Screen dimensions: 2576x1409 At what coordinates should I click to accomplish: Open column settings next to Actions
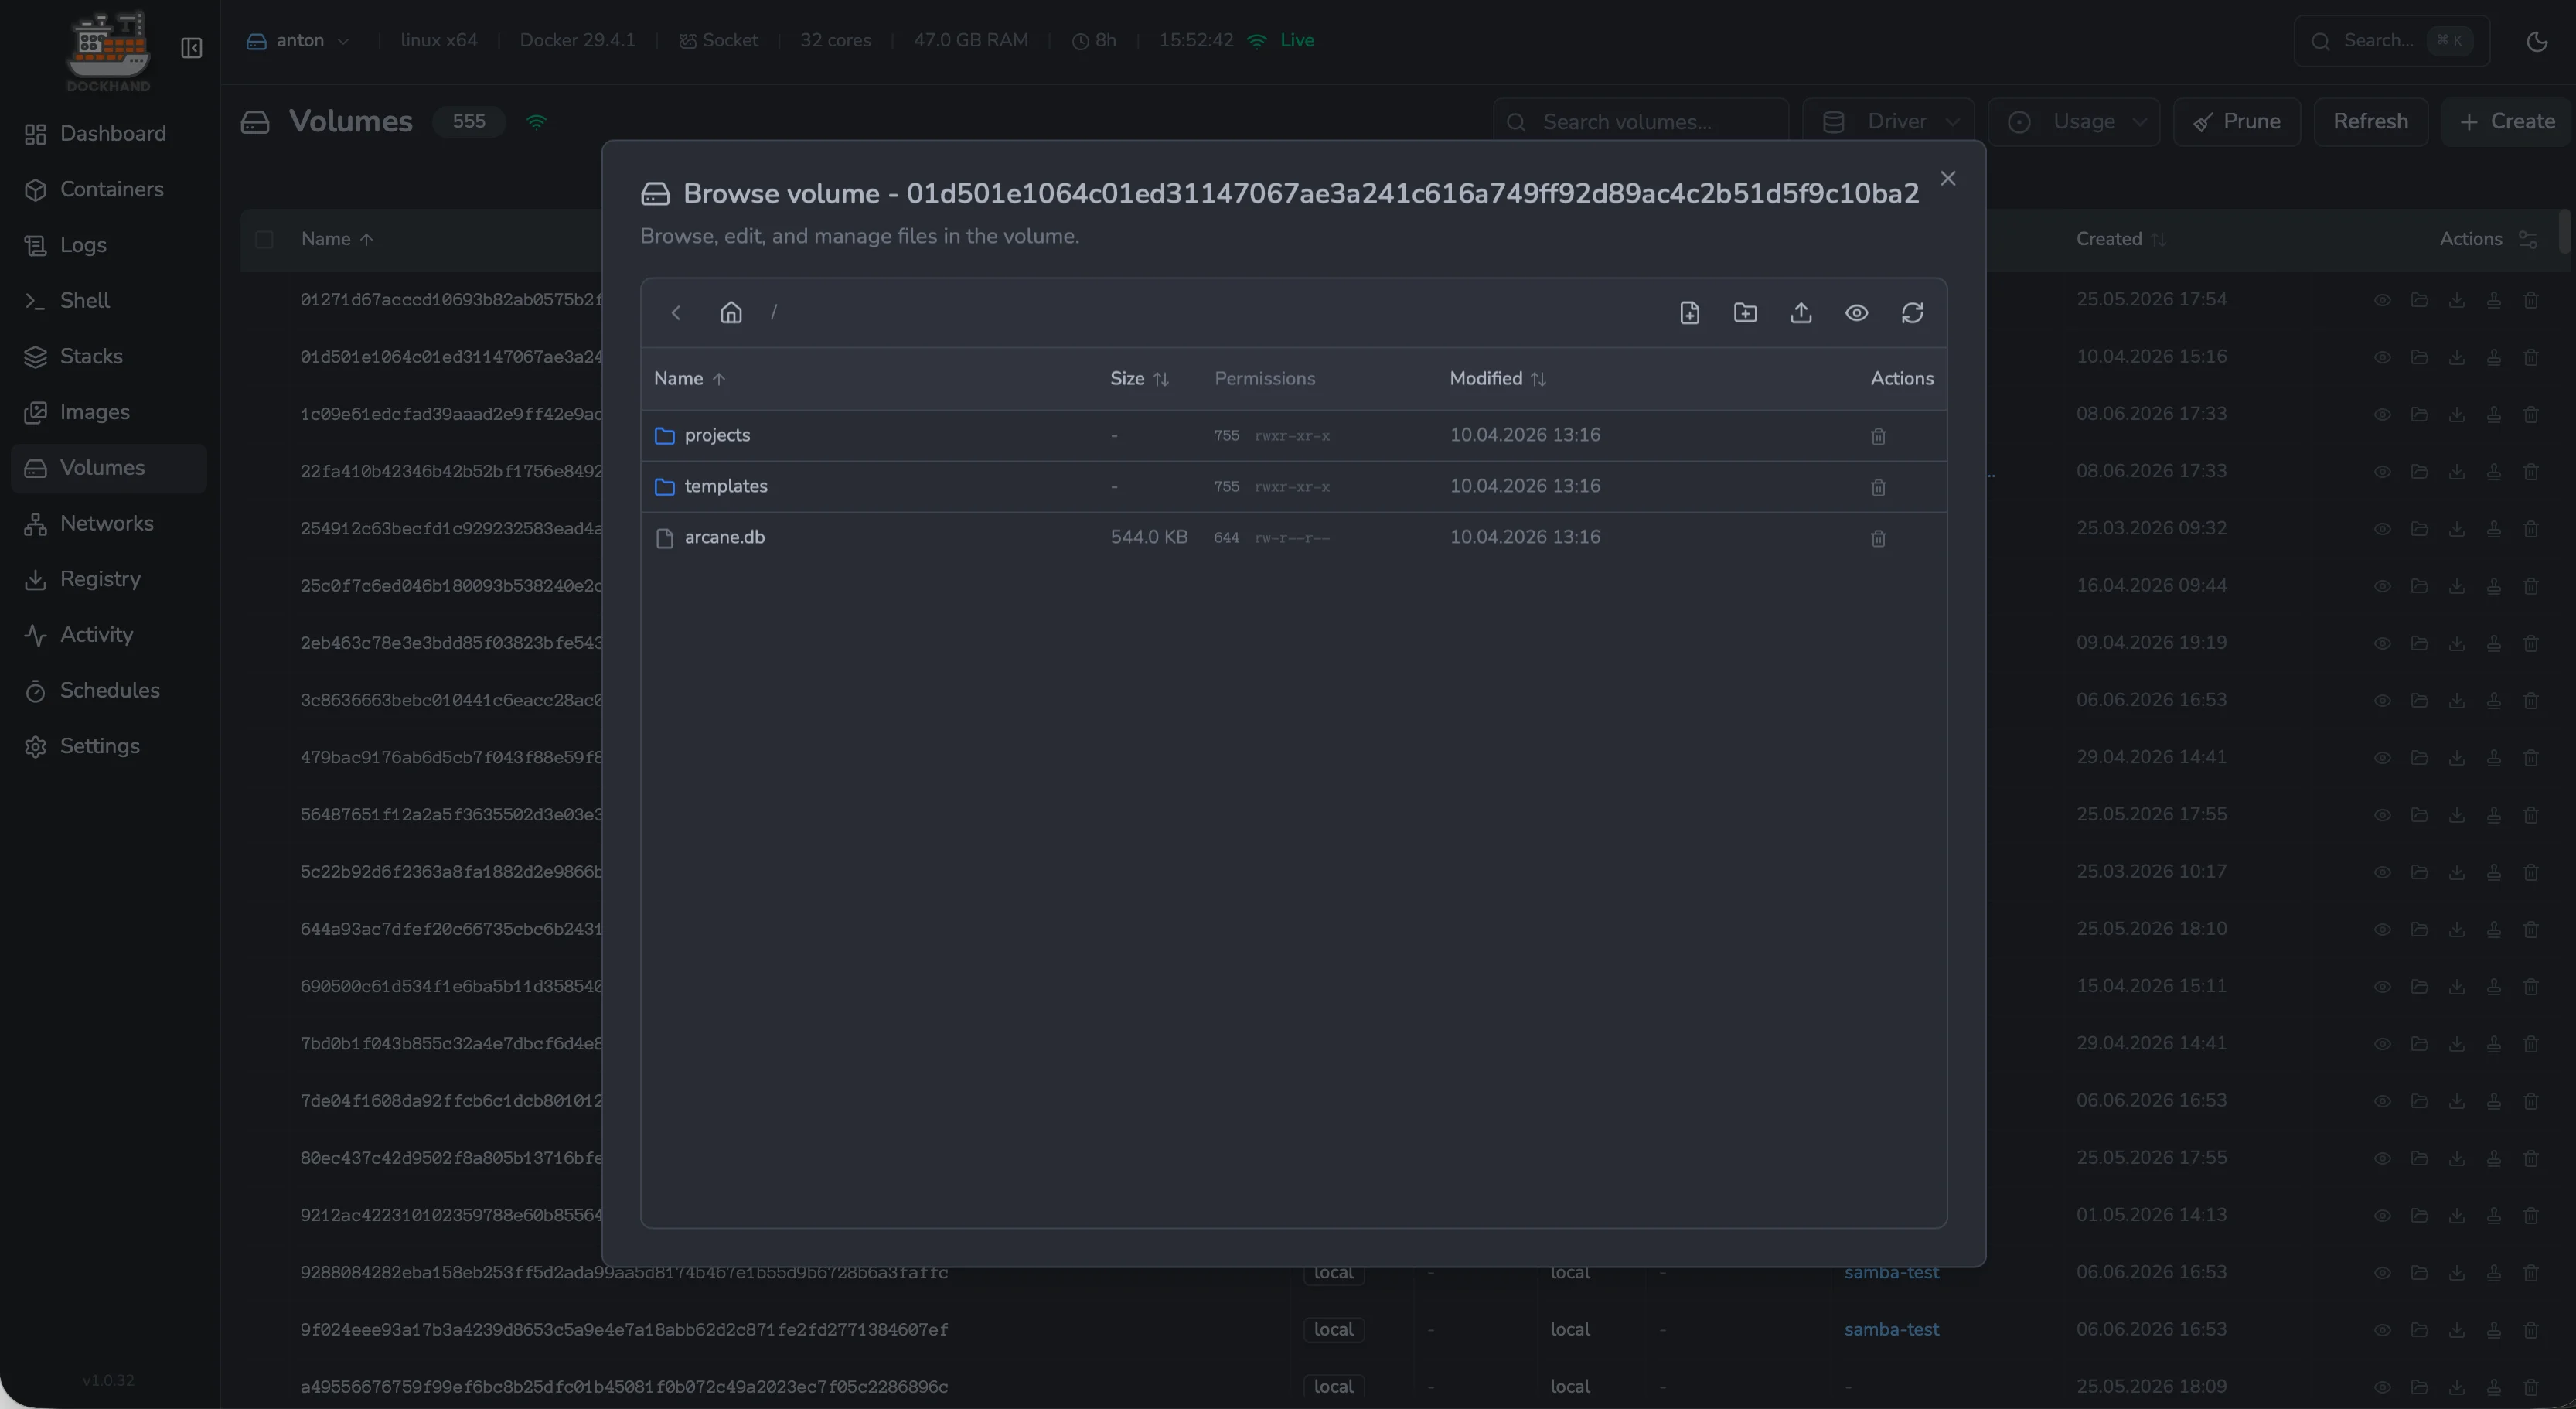[2527, 239]
